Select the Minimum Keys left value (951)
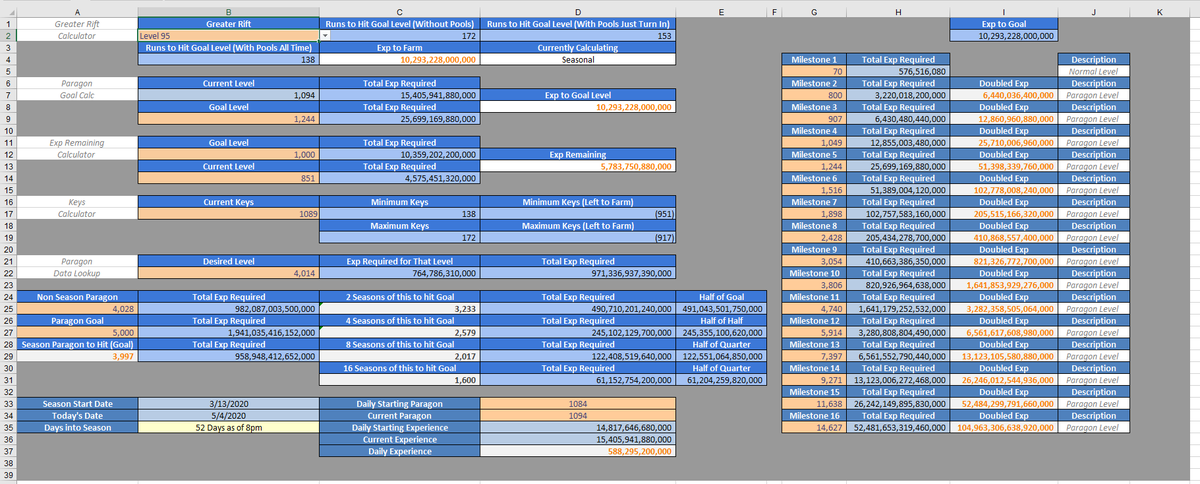Viewport: 1200px width, 484px height. 578,214
